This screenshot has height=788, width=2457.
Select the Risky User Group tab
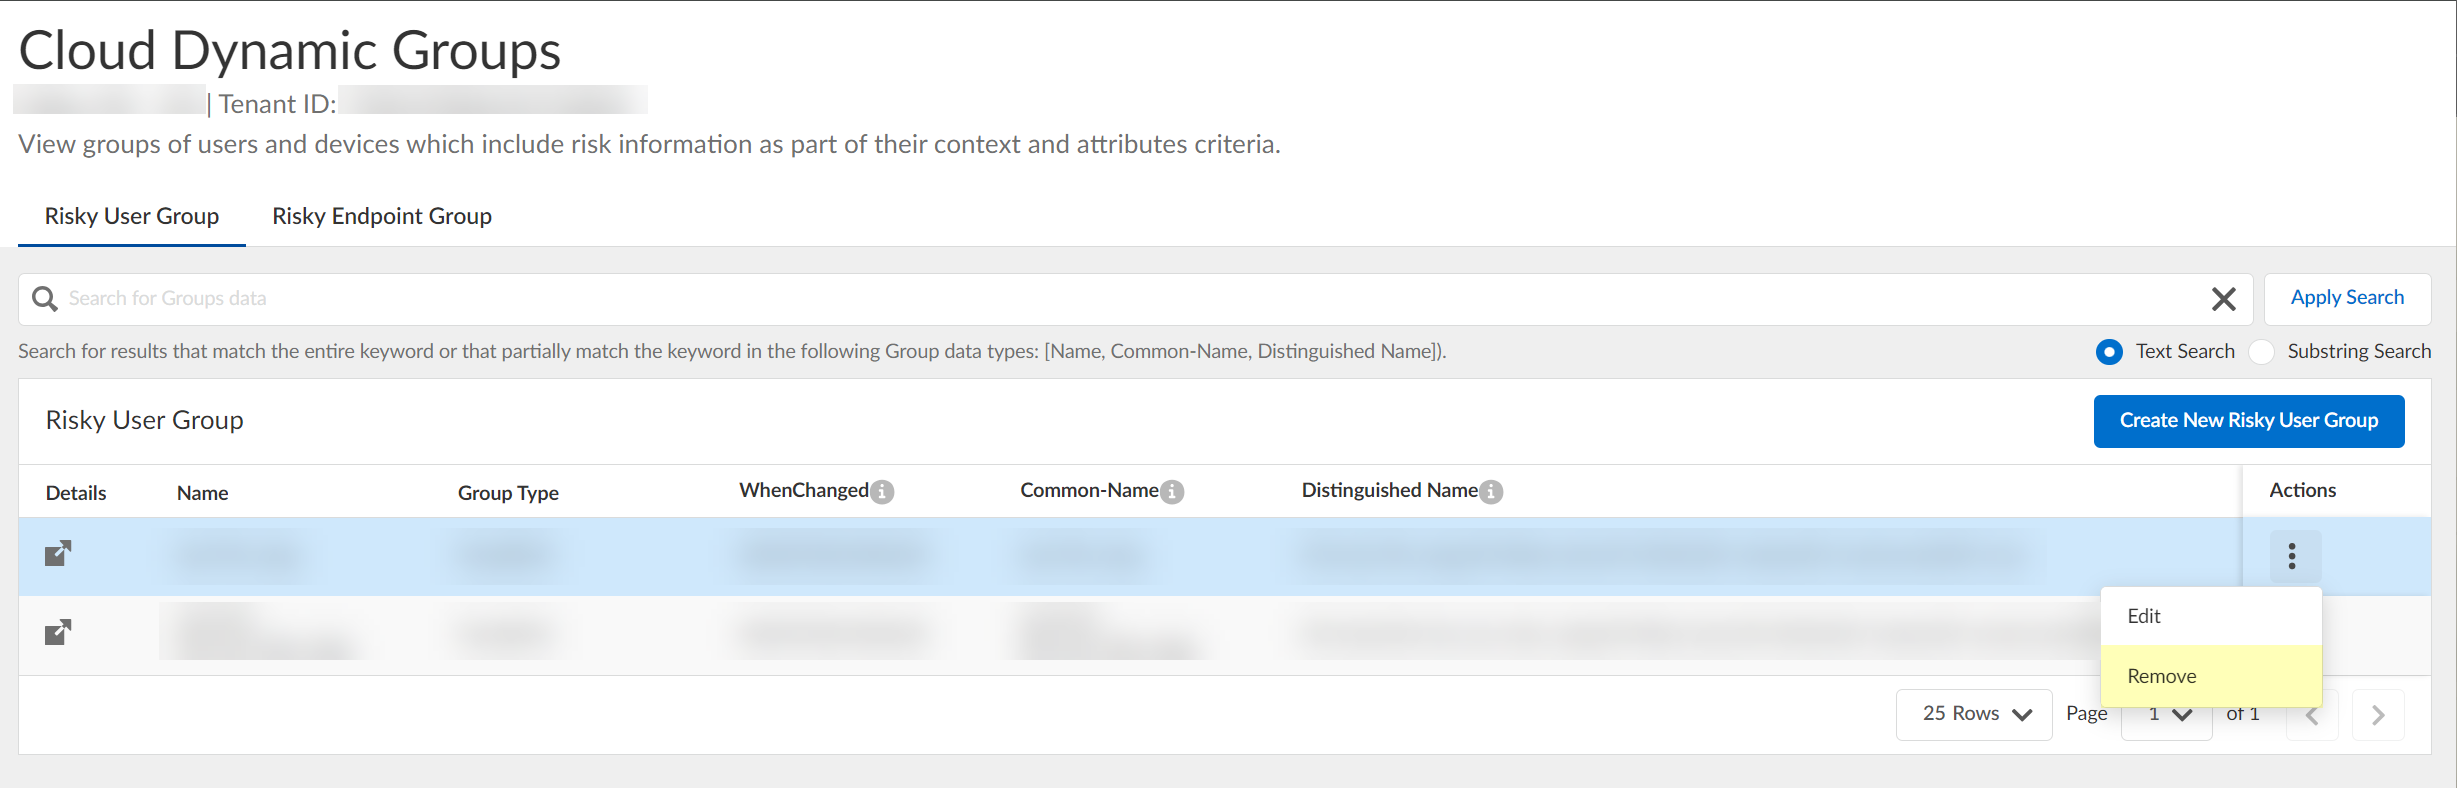pyautogui.click(x=132, y=216)
